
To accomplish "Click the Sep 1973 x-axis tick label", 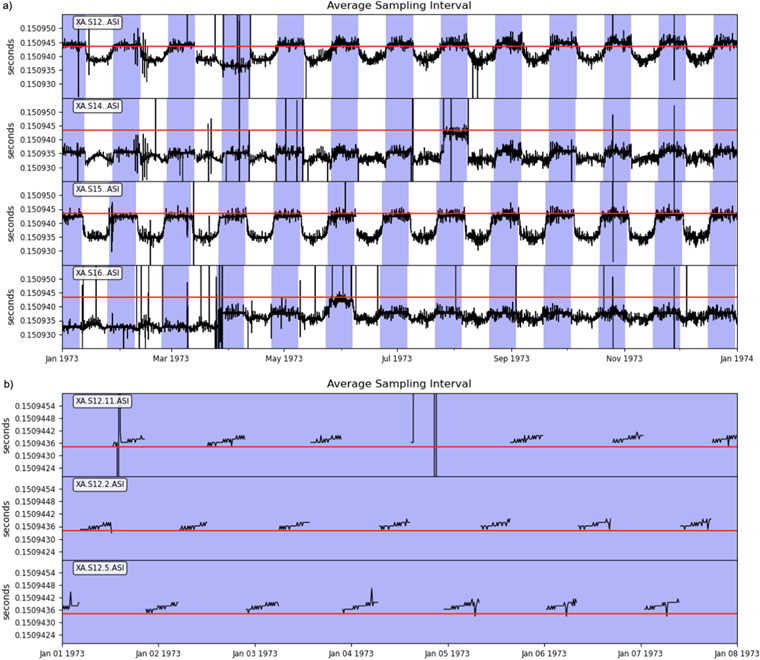I will point(511,359).
